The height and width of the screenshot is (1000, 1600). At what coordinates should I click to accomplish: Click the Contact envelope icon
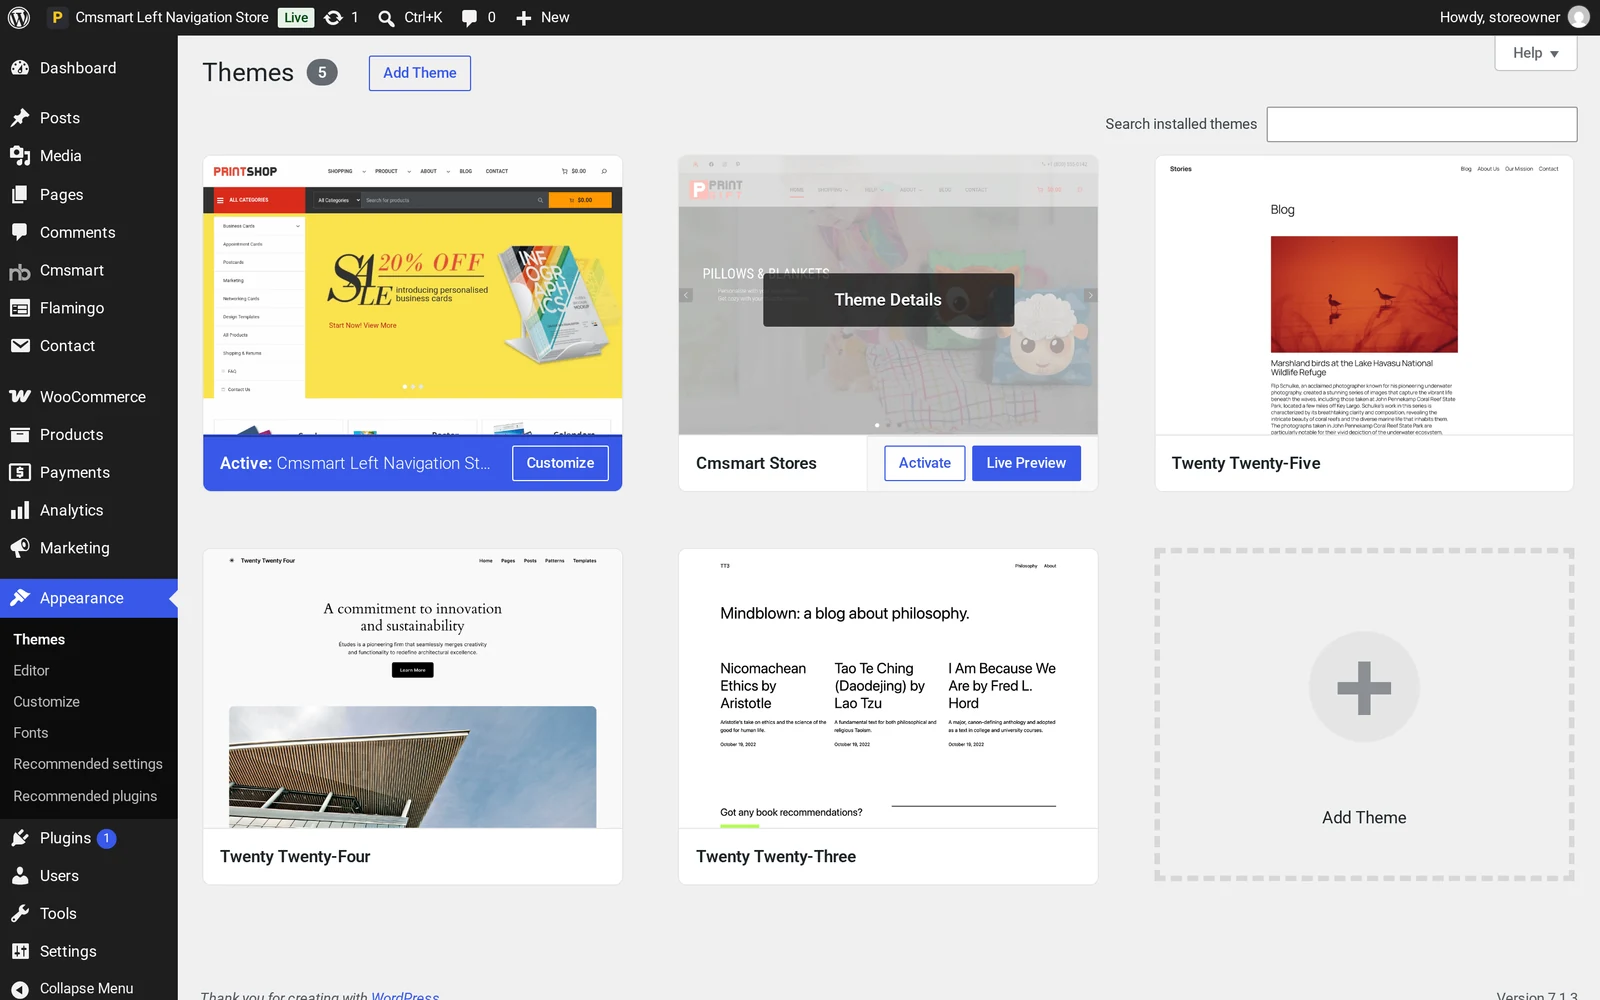pos(20,346)
